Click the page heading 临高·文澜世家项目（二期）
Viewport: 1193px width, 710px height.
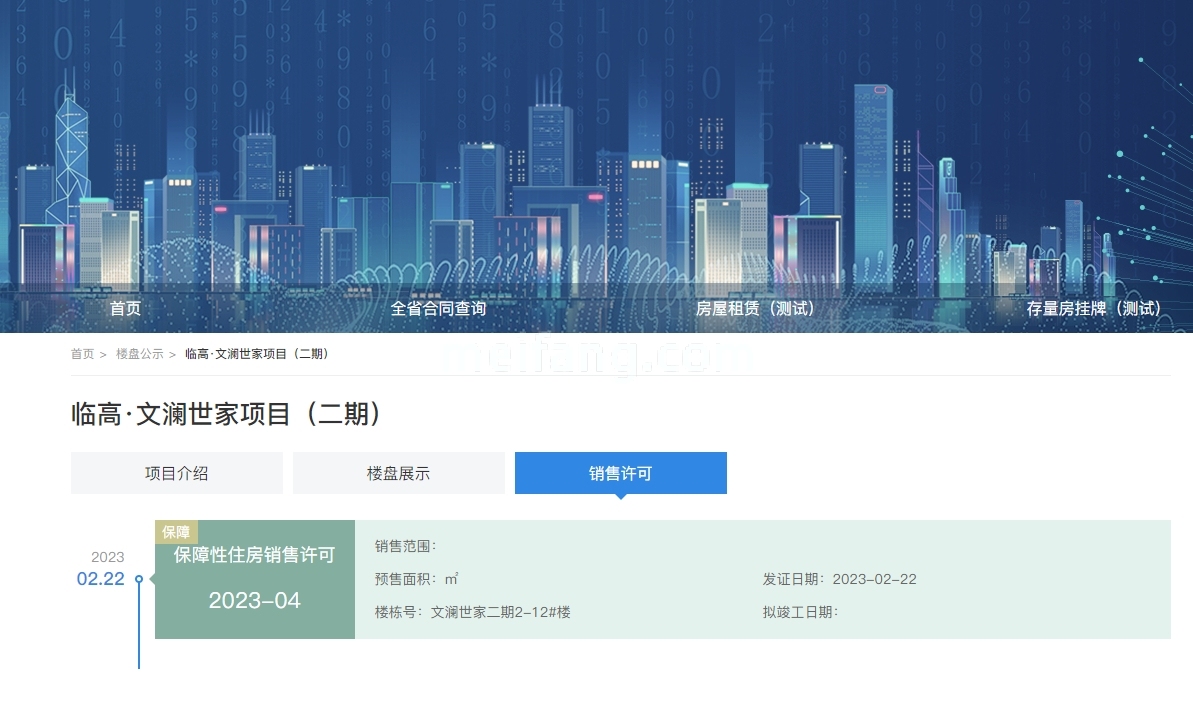pos(227,414)
